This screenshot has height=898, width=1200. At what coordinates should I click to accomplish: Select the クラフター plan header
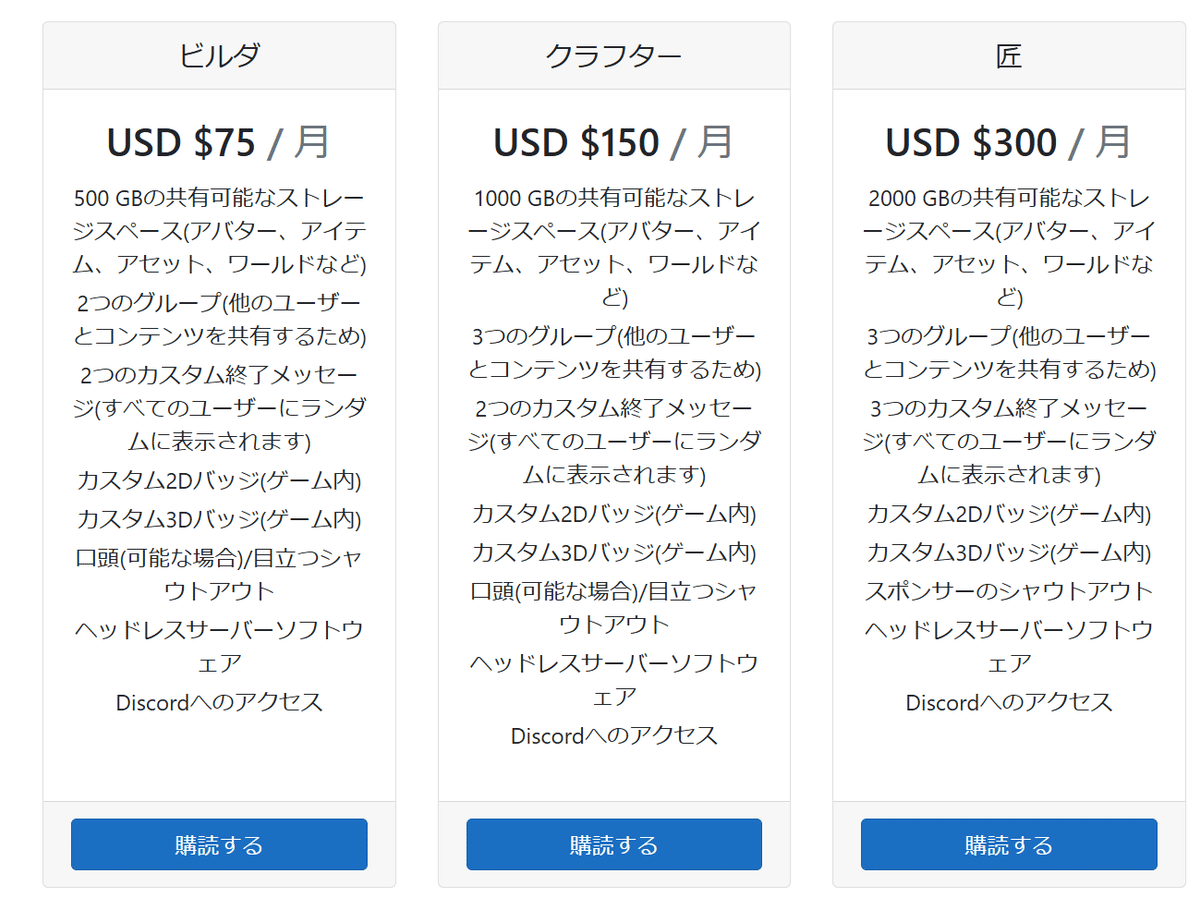click(614, 56)
